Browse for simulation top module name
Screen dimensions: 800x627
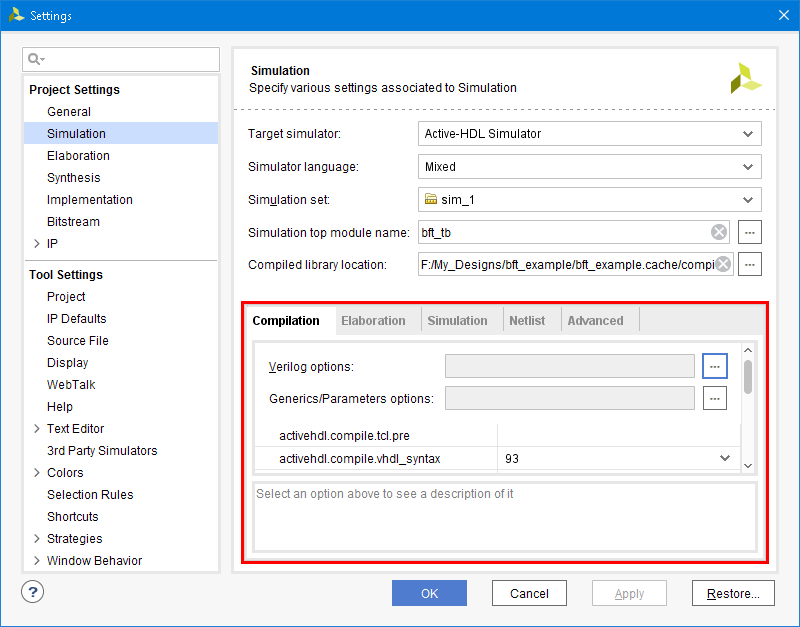pyautogui.click(x=750, y=233)
